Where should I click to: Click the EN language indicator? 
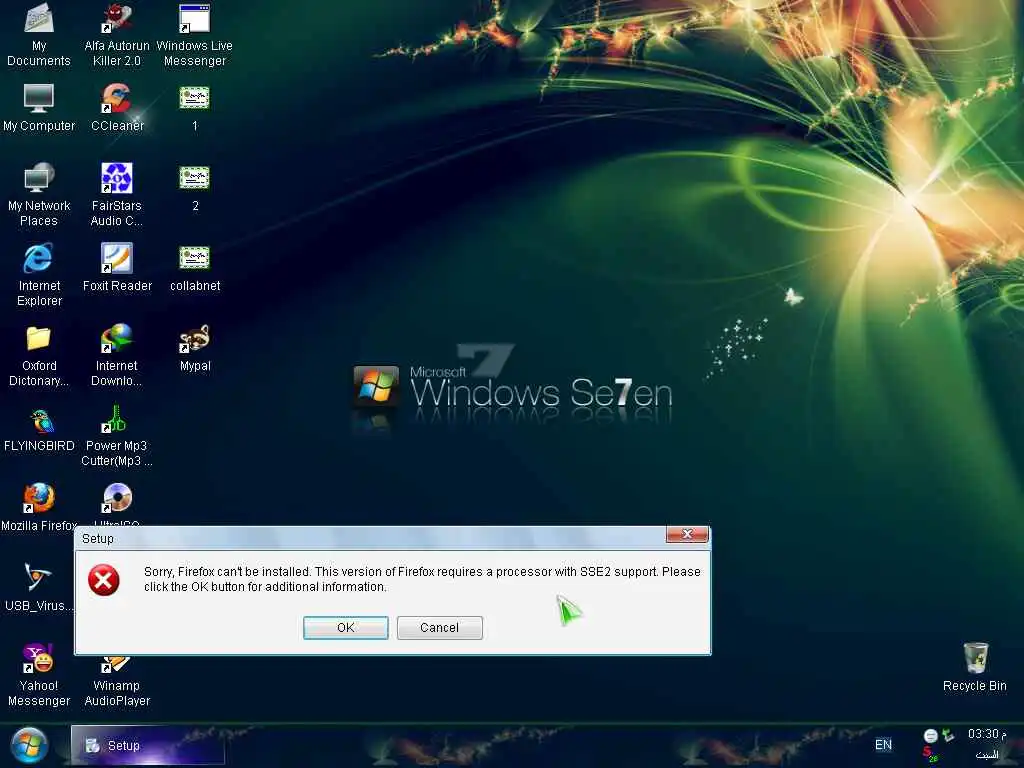pyautogui.click(x=883, y=744)
